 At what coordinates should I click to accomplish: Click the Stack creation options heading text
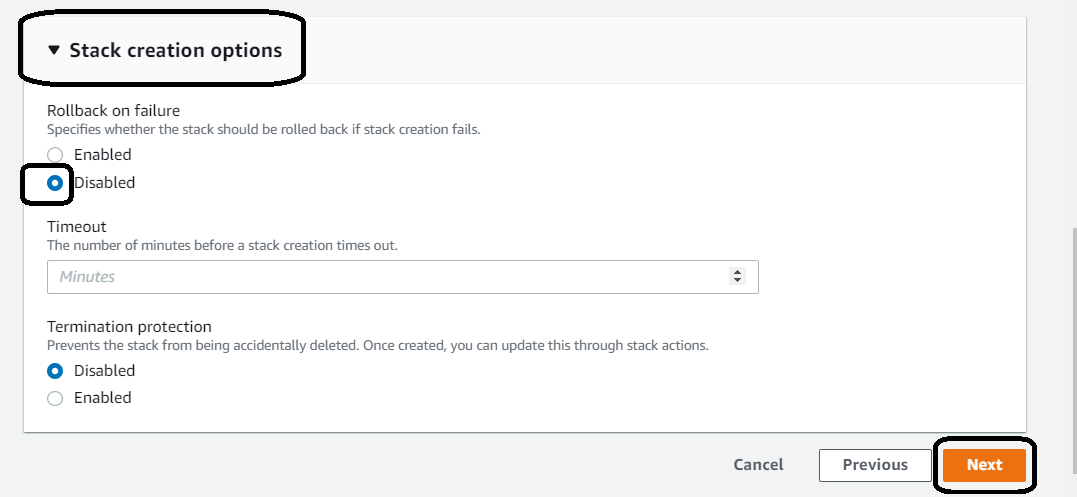click(176, 50)
